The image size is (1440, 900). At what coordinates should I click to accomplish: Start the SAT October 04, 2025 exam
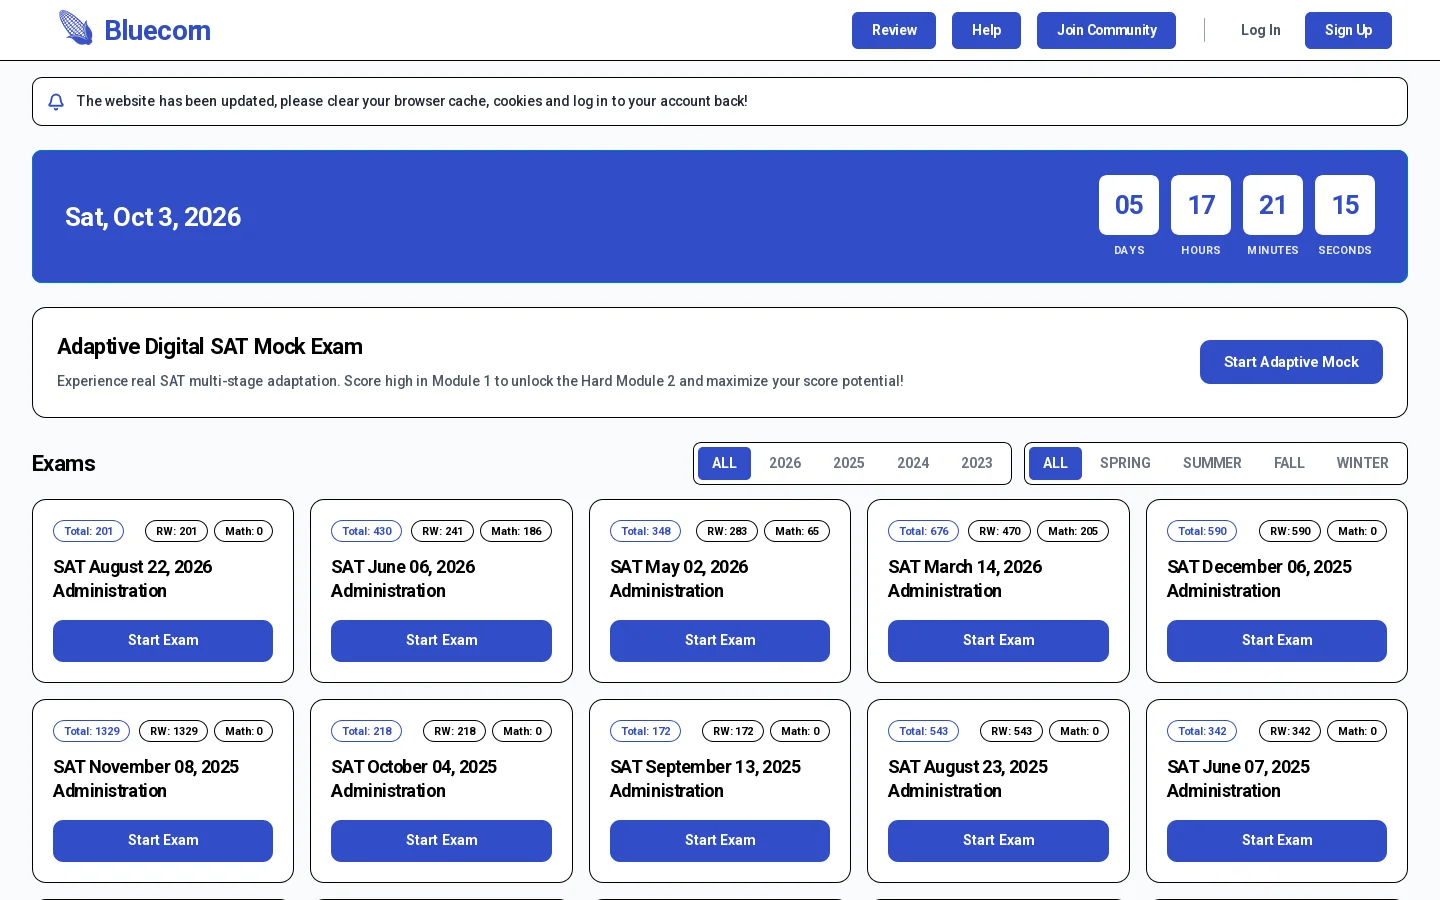[x=441, y=841]
